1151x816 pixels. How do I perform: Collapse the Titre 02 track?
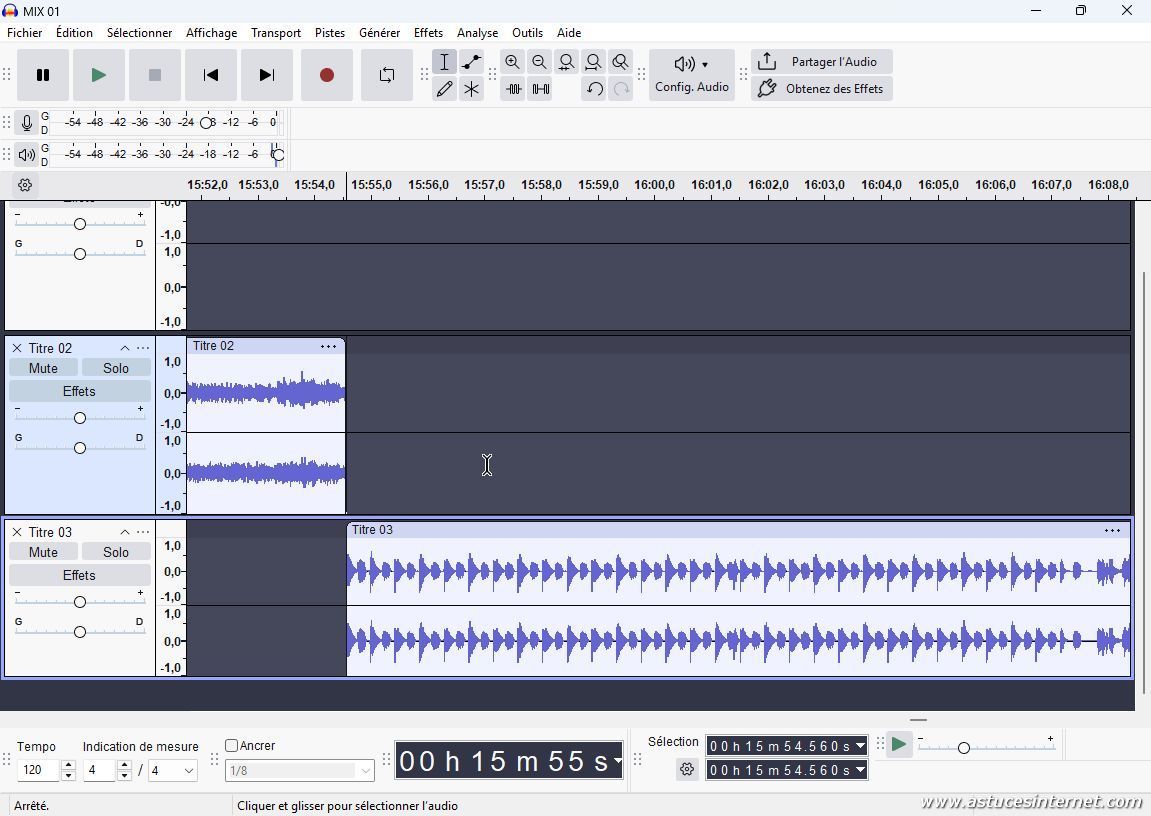pos(124,348)
